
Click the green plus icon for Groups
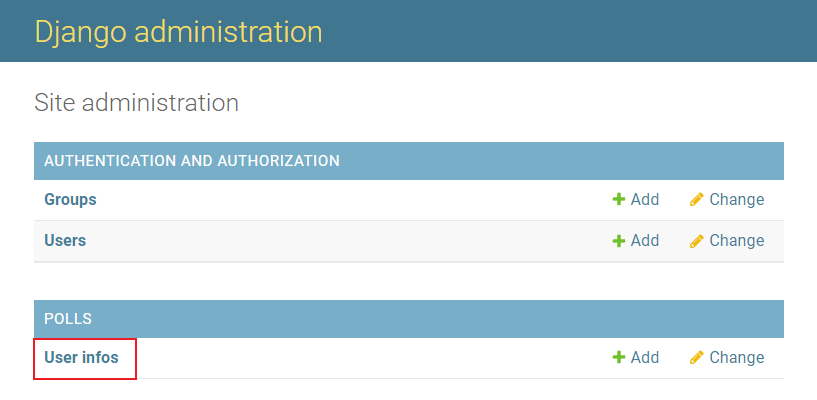[618, 199]
